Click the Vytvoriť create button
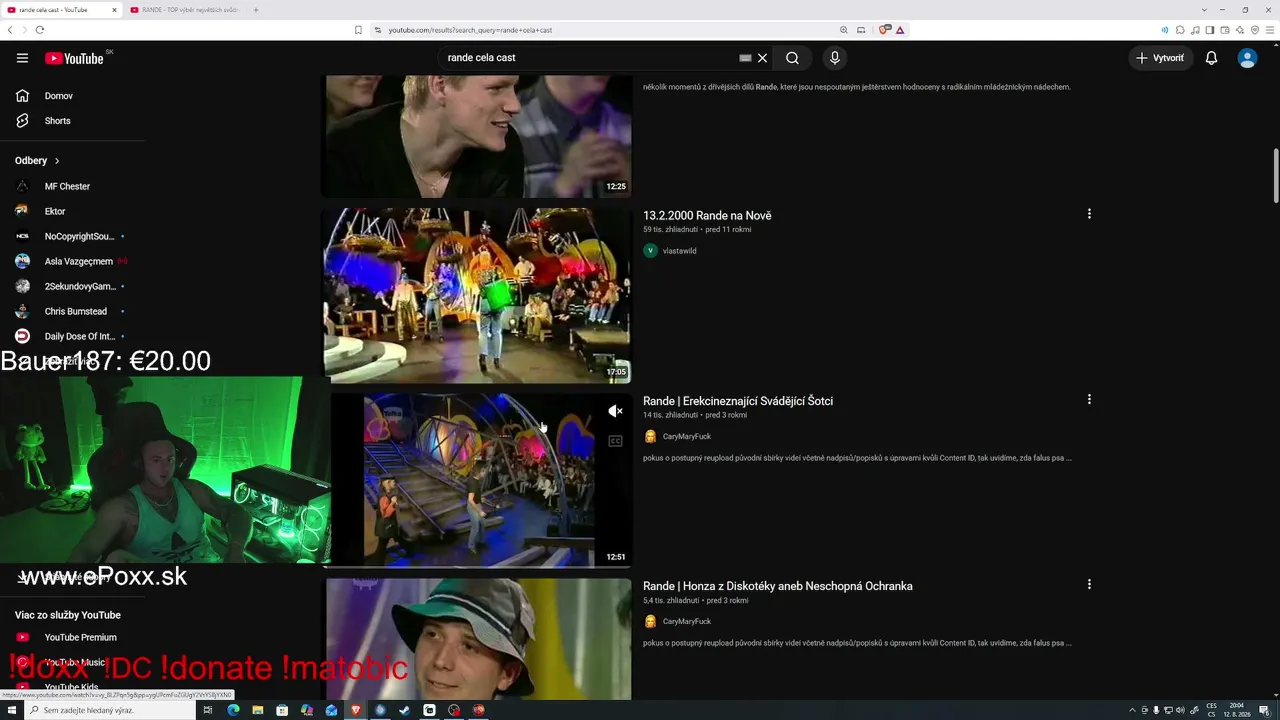 1160,58
